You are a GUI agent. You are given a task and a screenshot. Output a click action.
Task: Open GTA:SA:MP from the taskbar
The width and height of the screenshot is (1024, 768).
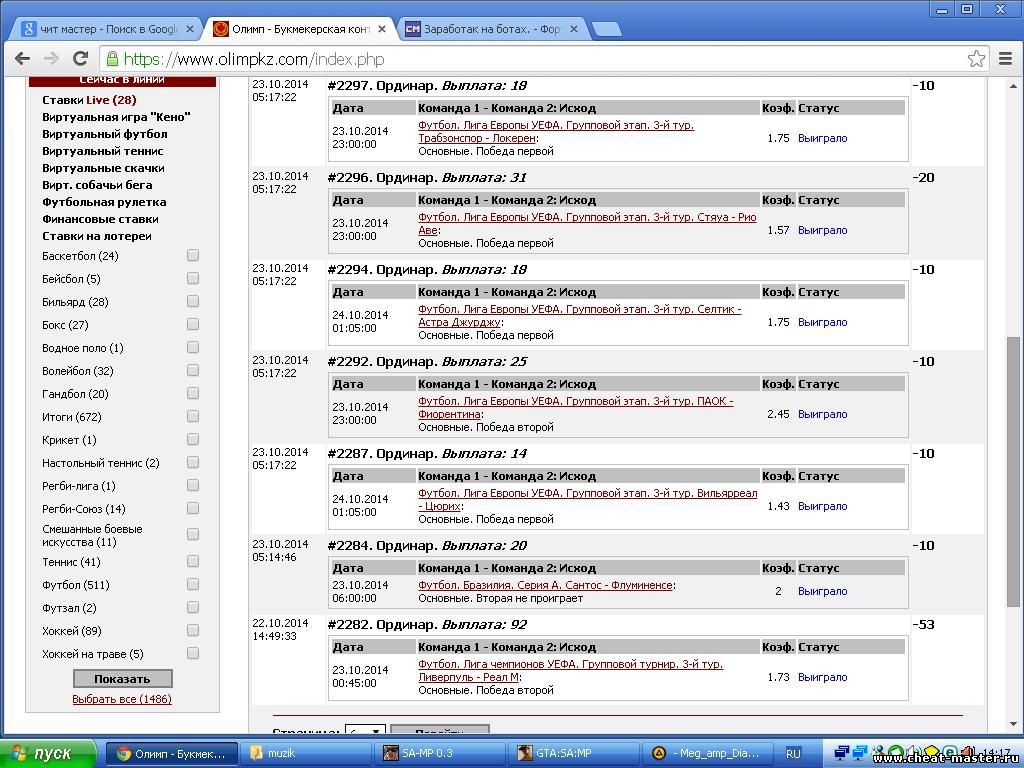[575, 753]
